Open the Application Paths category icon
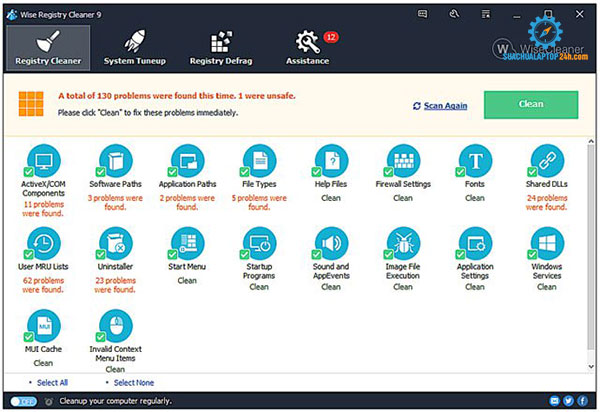600x412 pixels. point(188,161)
